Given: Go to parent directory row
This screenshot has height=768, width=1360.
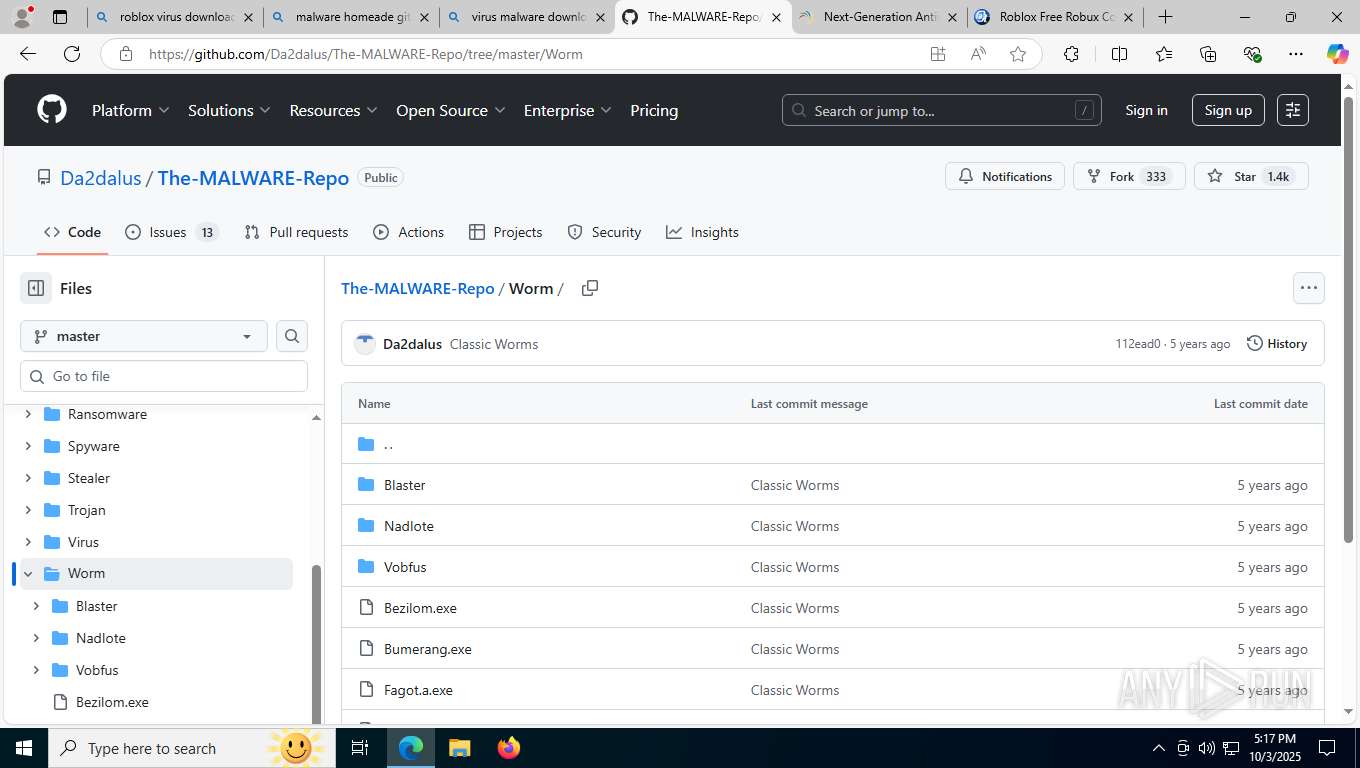Looking at the screenshot, I should [x=833, y=444].
